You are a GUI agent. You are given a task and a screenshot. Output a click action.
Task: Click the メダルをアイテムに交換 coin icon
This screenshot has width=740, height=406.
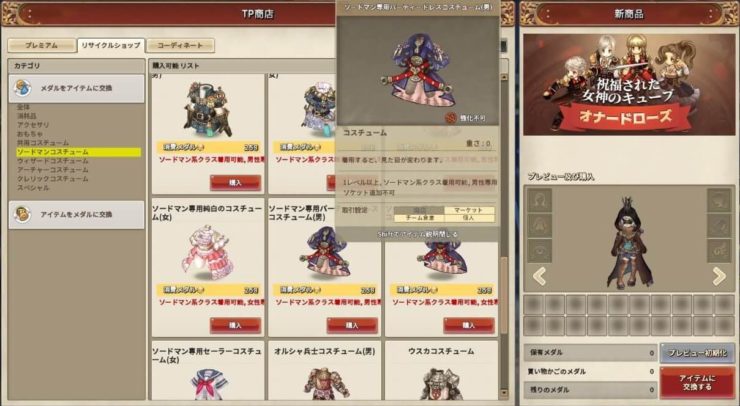coord(22,88)
